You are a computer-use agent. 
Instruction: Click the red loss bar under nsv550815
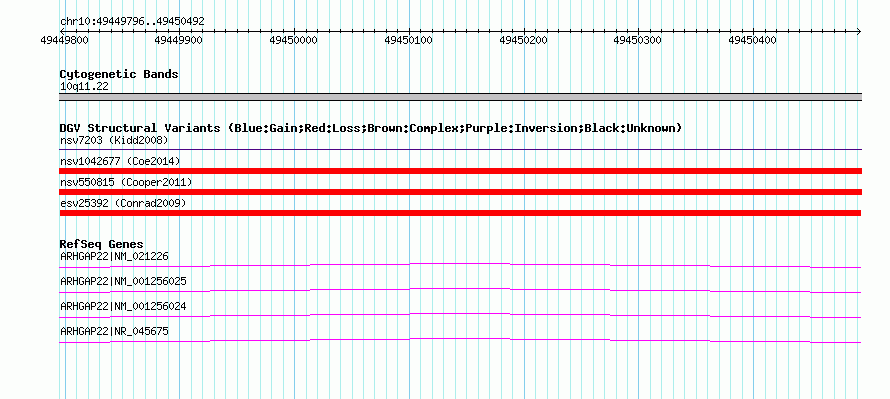tap(460, 192)
